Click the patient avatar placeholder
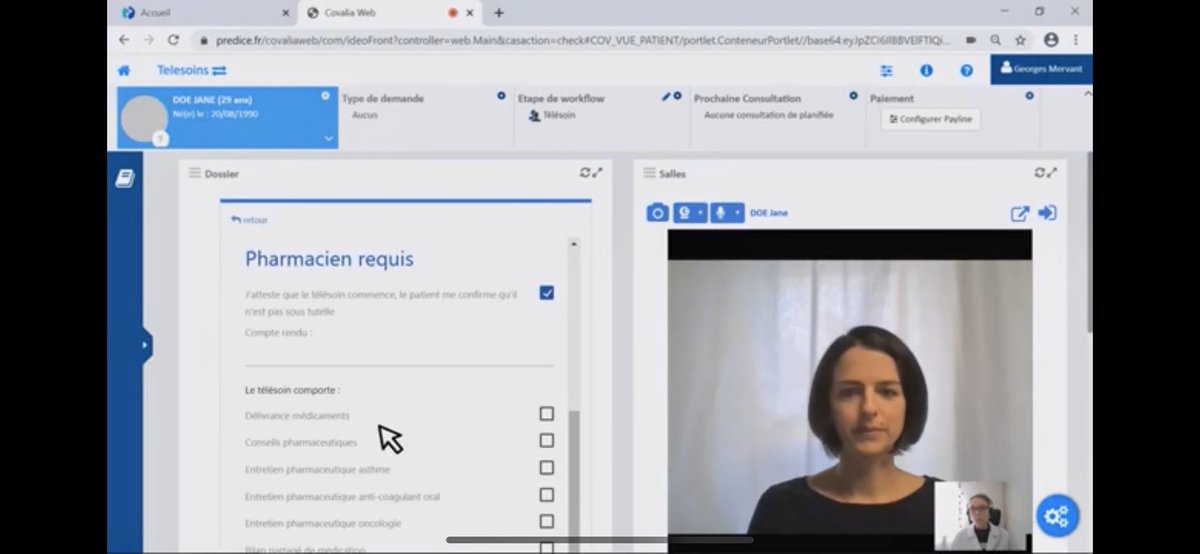1200x554 pixels. [144, 119]
